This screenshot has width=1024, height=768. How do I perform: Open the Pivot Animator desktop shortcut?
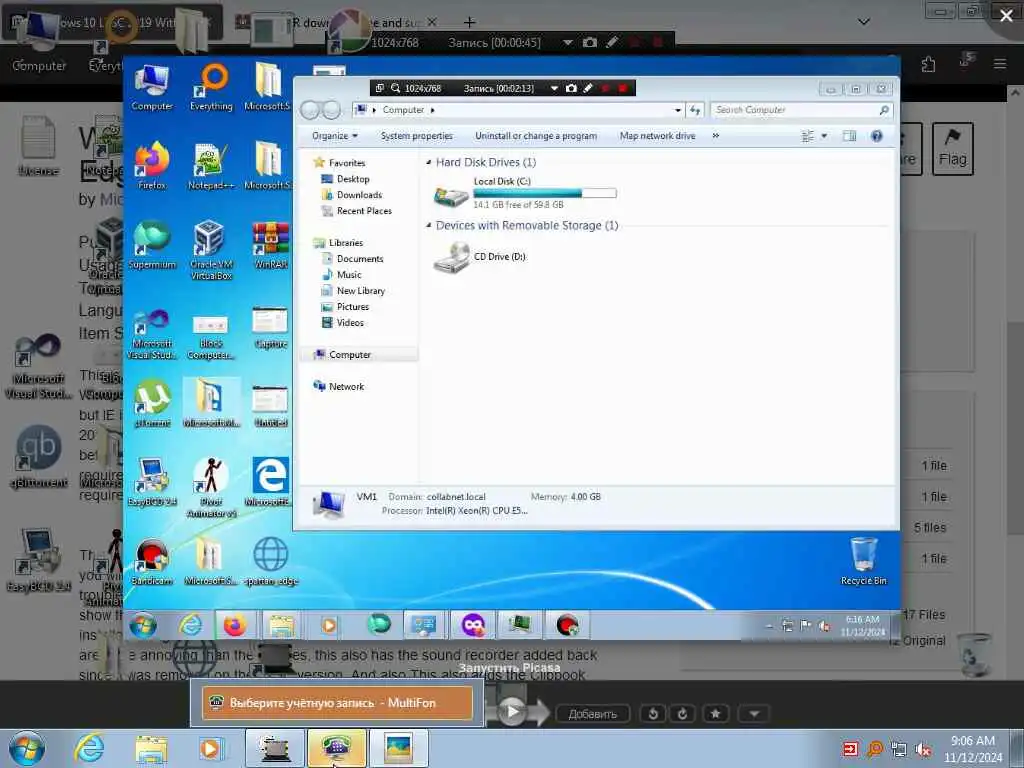(x=210, y=488)
